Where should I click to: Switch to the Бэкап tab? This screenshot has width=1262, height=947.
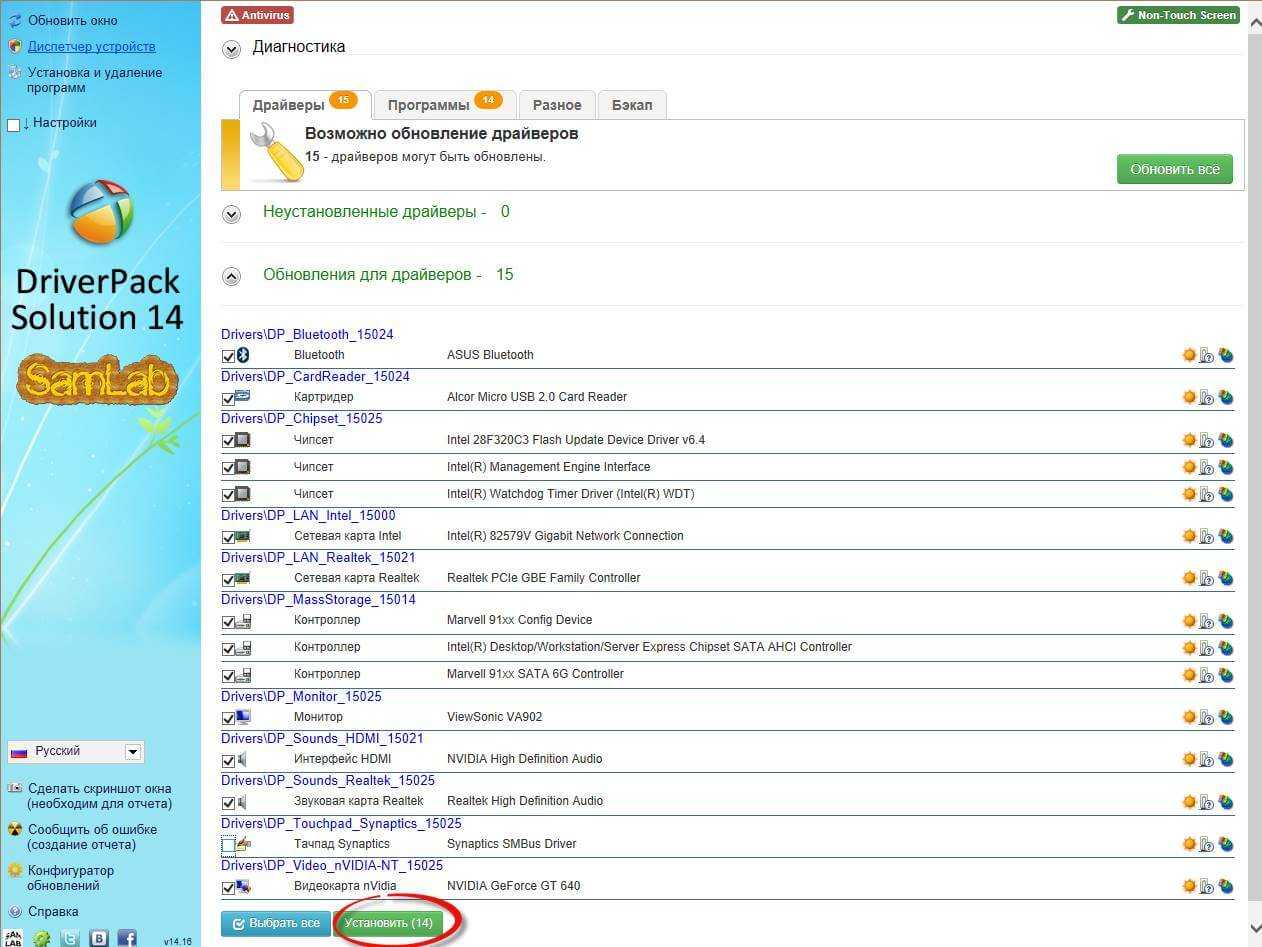(x=632, y=105)
